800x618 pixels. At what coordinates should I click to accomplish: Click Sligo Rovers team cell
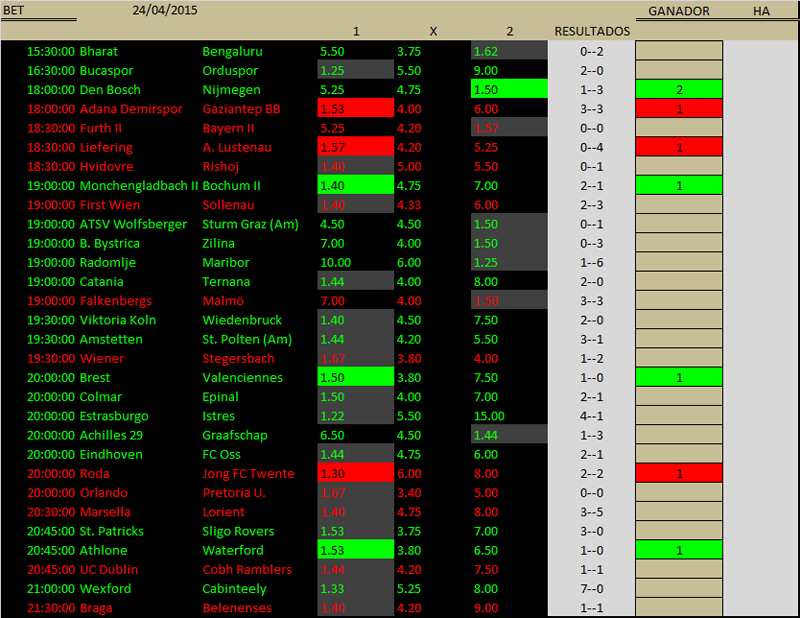pos(238,531)
